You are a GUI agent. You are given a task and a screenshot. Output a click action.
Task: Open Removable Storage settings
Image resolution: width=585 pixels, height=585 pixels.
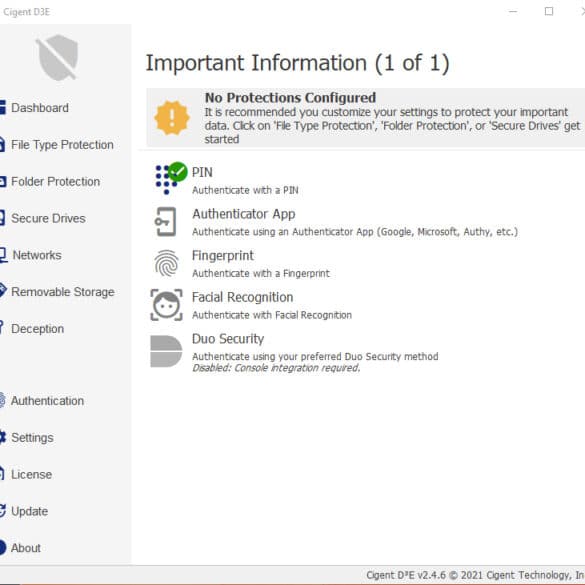tap(63, 292)
